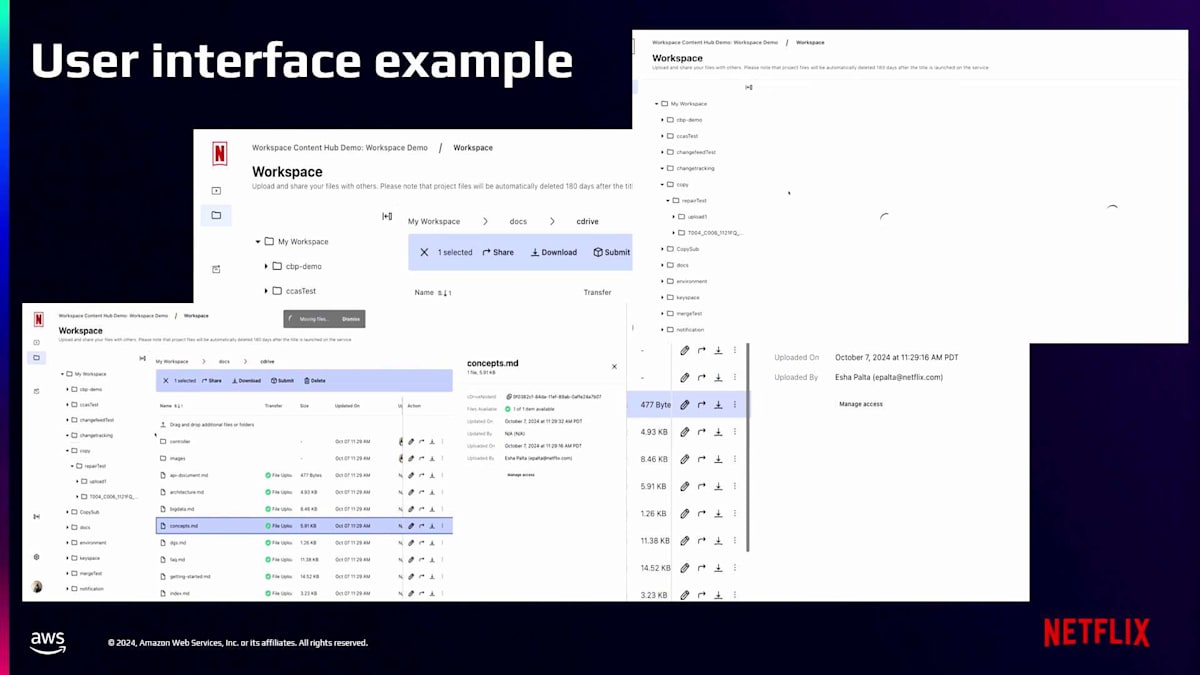Click the edit pencil in the zoomed 1.26 KB row
This screenshot has height=675, width=1200.
pyautogui.click(x=685, y=514)
